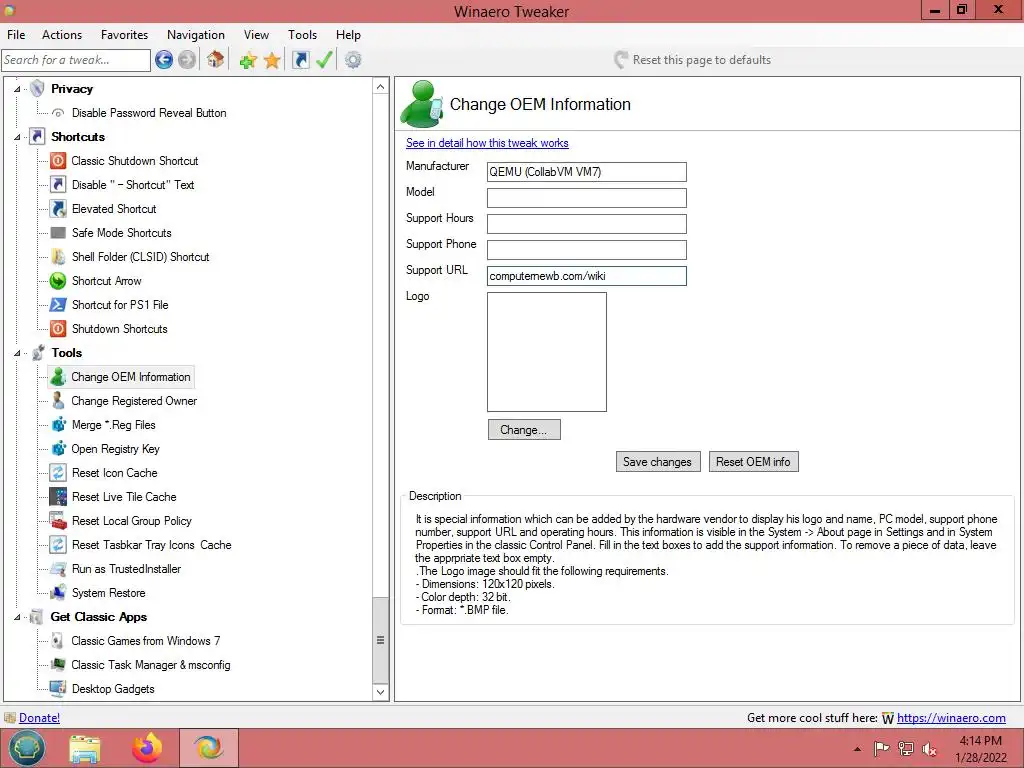The image size is (1024, 768).
Task: Click the Desktop Gadgets icon
Action: (x=58, y=689)
